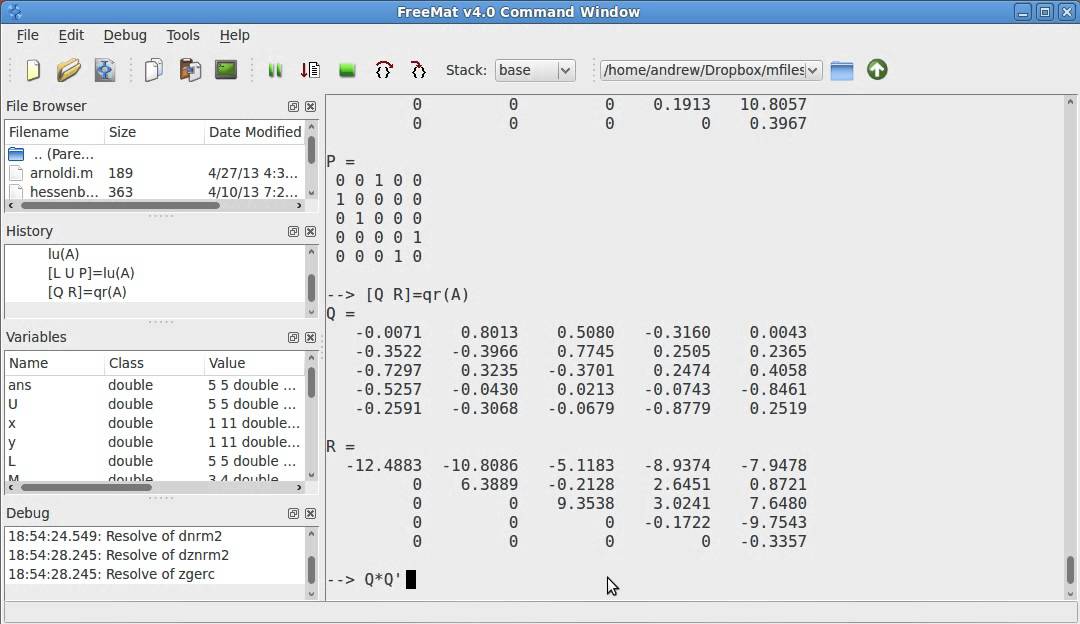This screenshot has height=624, width=1080.
Task: Open the Edit menu
Action: (x=71, y=35)
